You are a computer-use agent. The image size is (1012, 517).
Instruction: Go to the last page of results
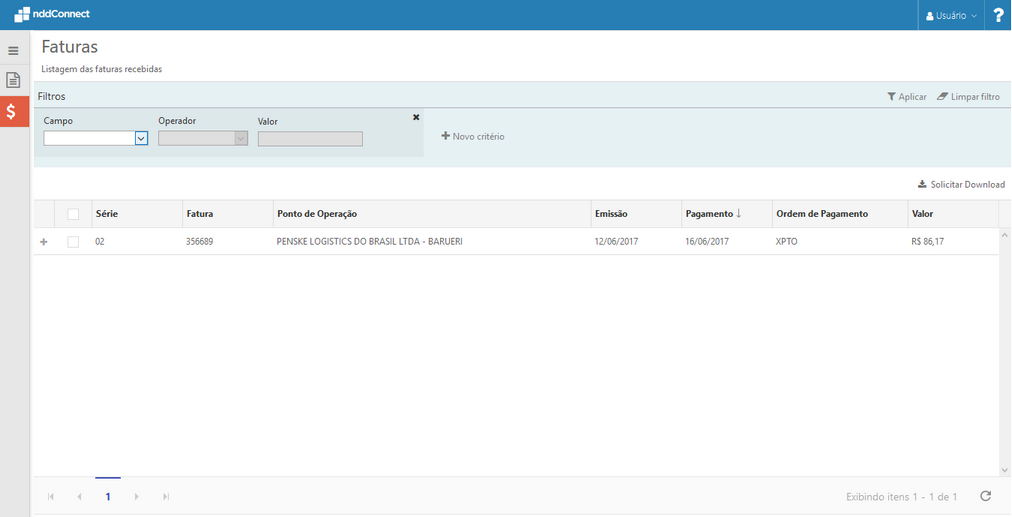coord(166,497)
